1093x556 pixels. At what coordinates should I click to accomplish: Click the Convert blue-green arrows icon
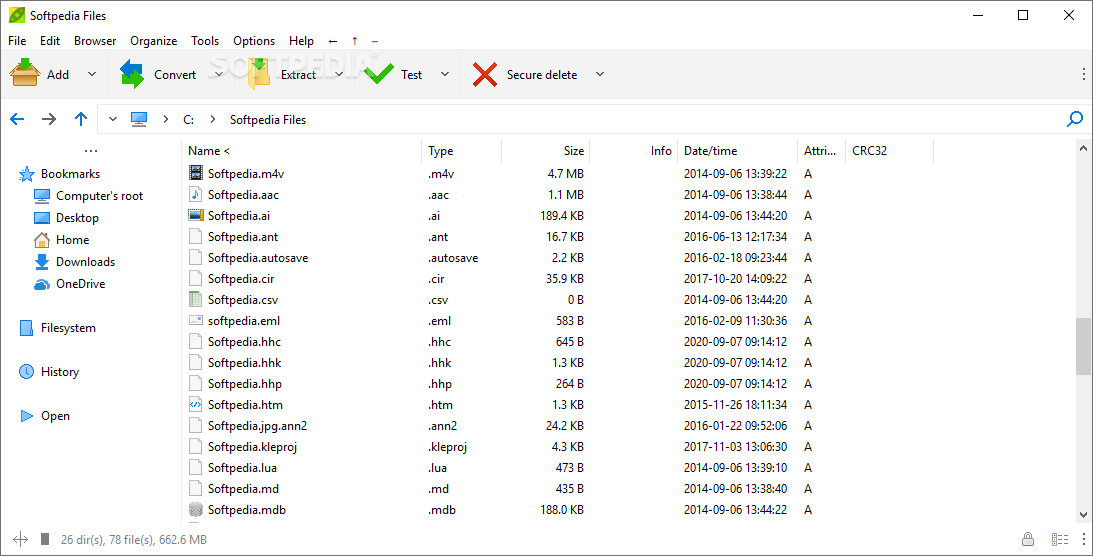(132, 74)
